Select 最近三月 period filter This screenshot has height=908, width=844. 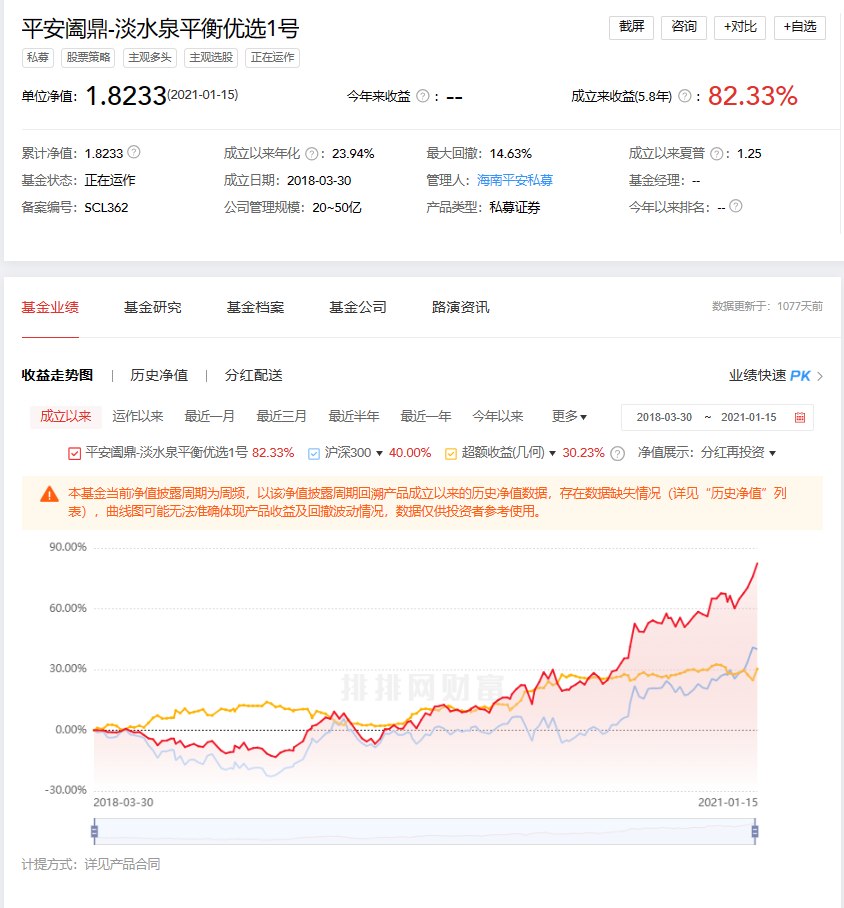click(282, 416)
